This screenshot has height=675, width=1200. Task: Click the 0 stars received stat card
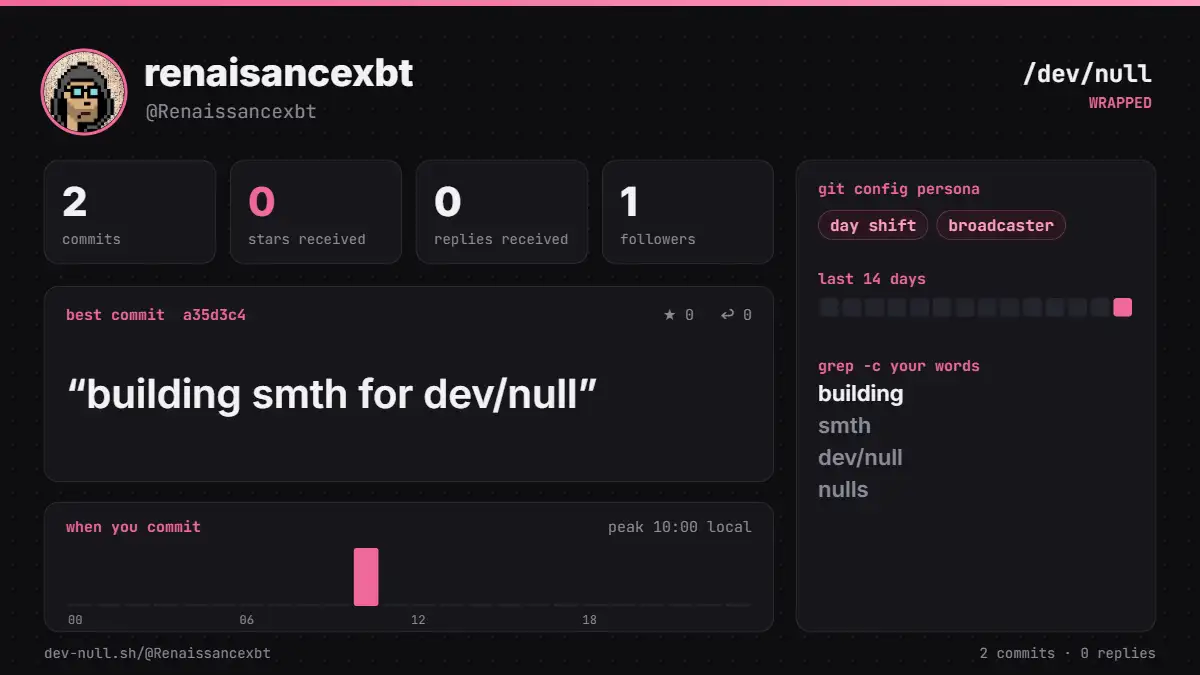[316, 212]
